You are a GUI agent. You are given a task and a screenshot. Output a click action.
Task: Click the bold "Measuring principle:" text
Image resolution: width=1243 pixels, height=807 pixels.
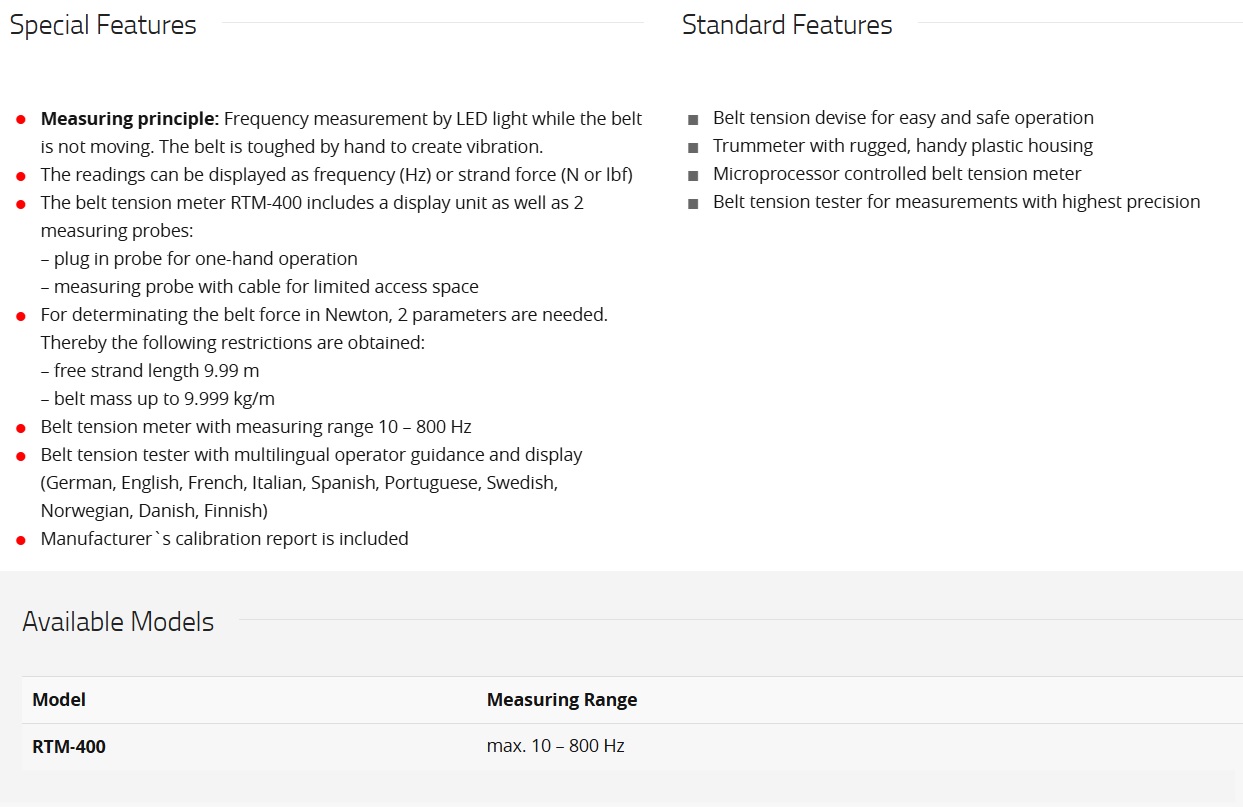[x=130, y=119]
